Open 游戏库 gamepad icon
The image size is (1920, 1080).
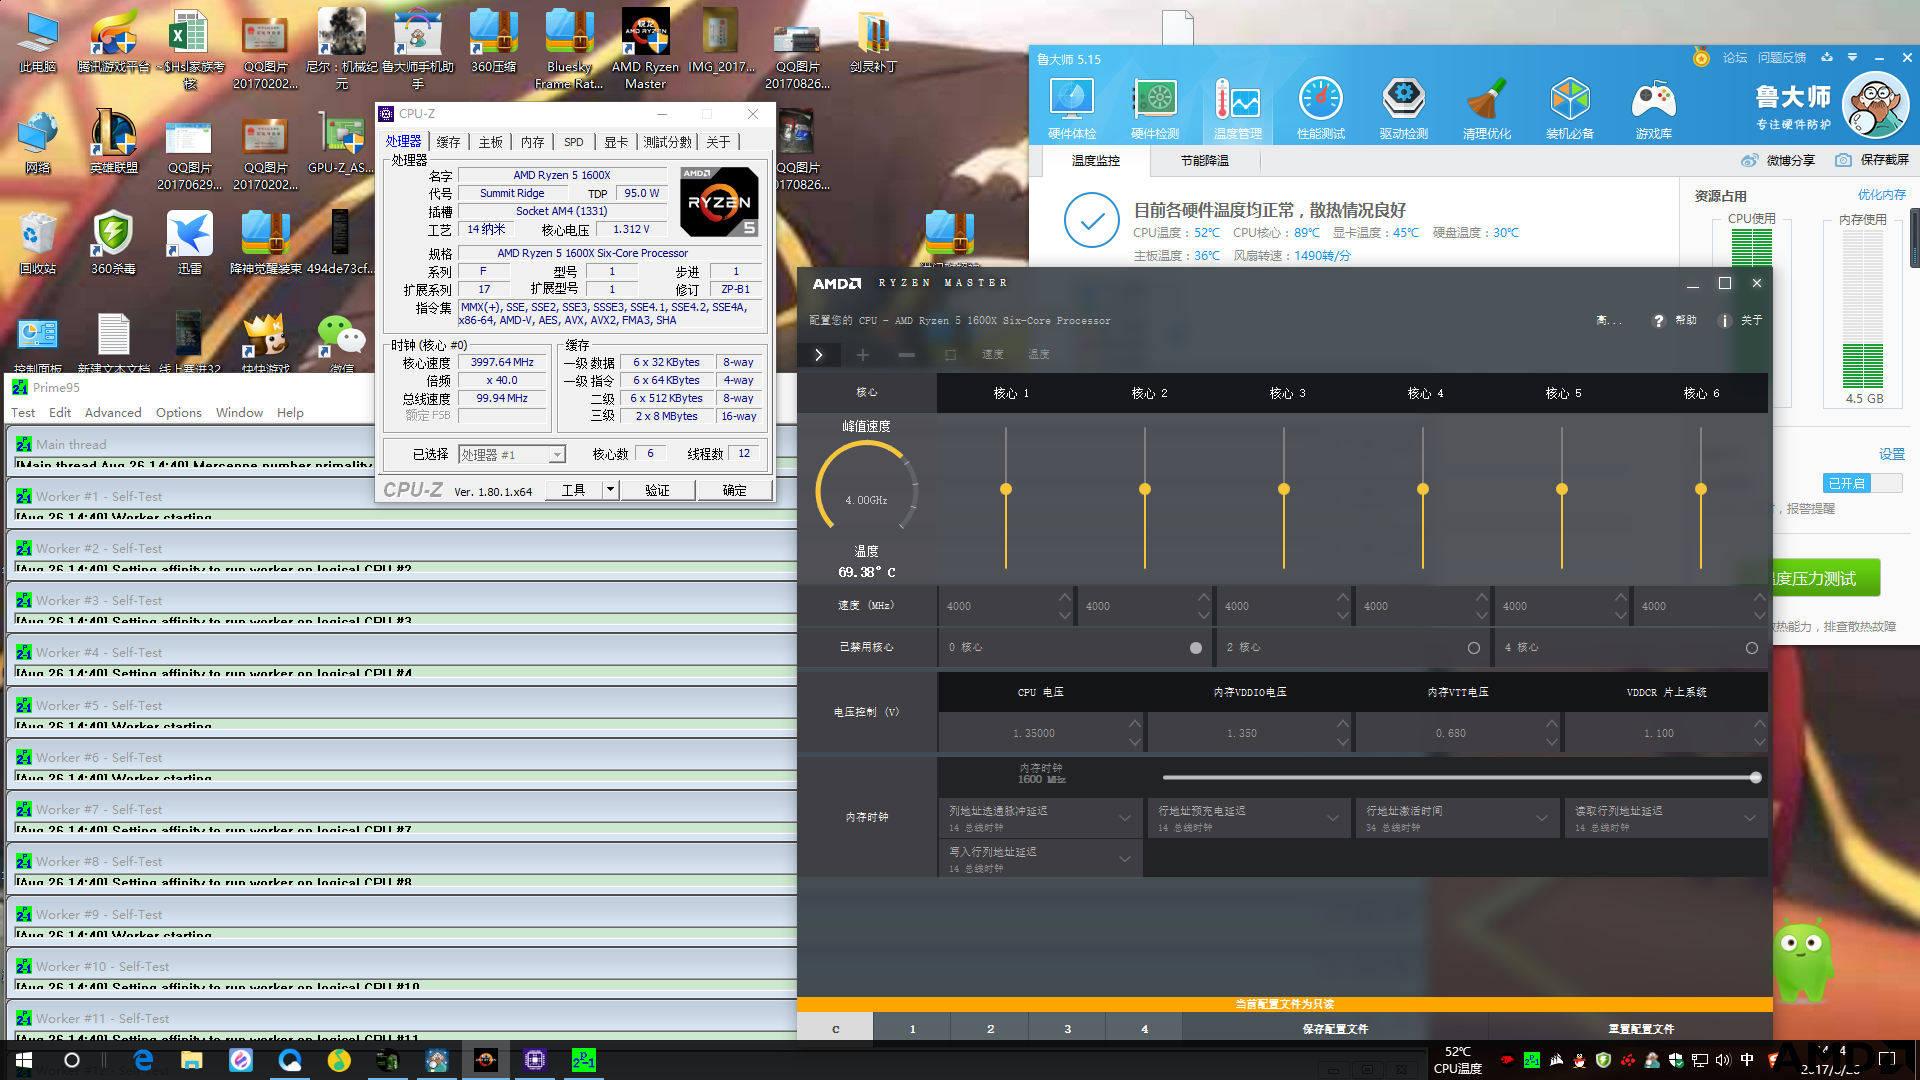[1653, 108]
